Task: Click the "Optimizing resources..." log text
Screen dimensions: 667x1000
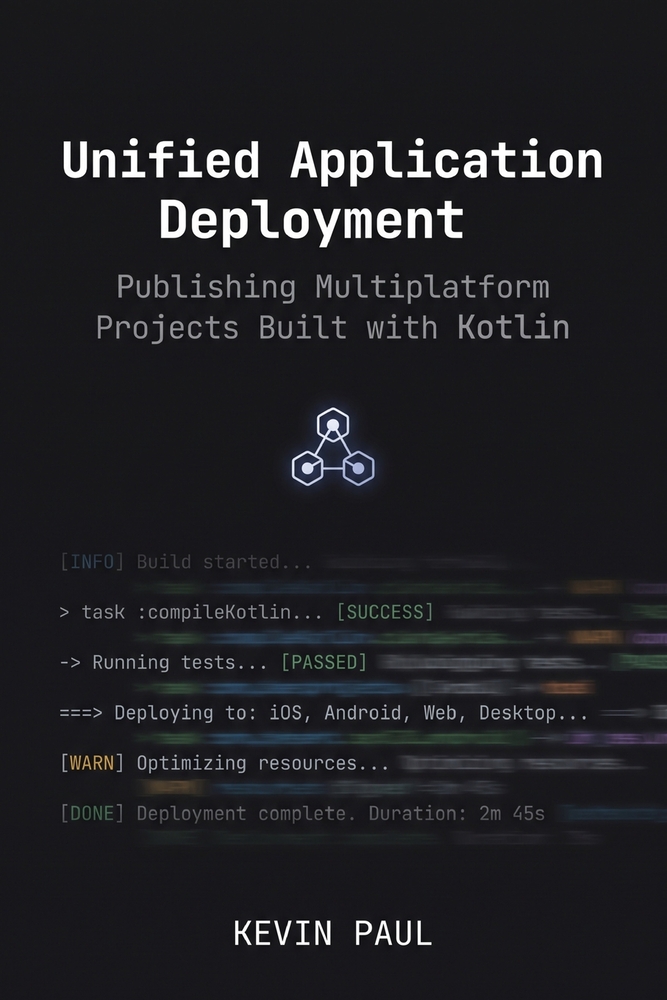Action: [x=263, y=763]
